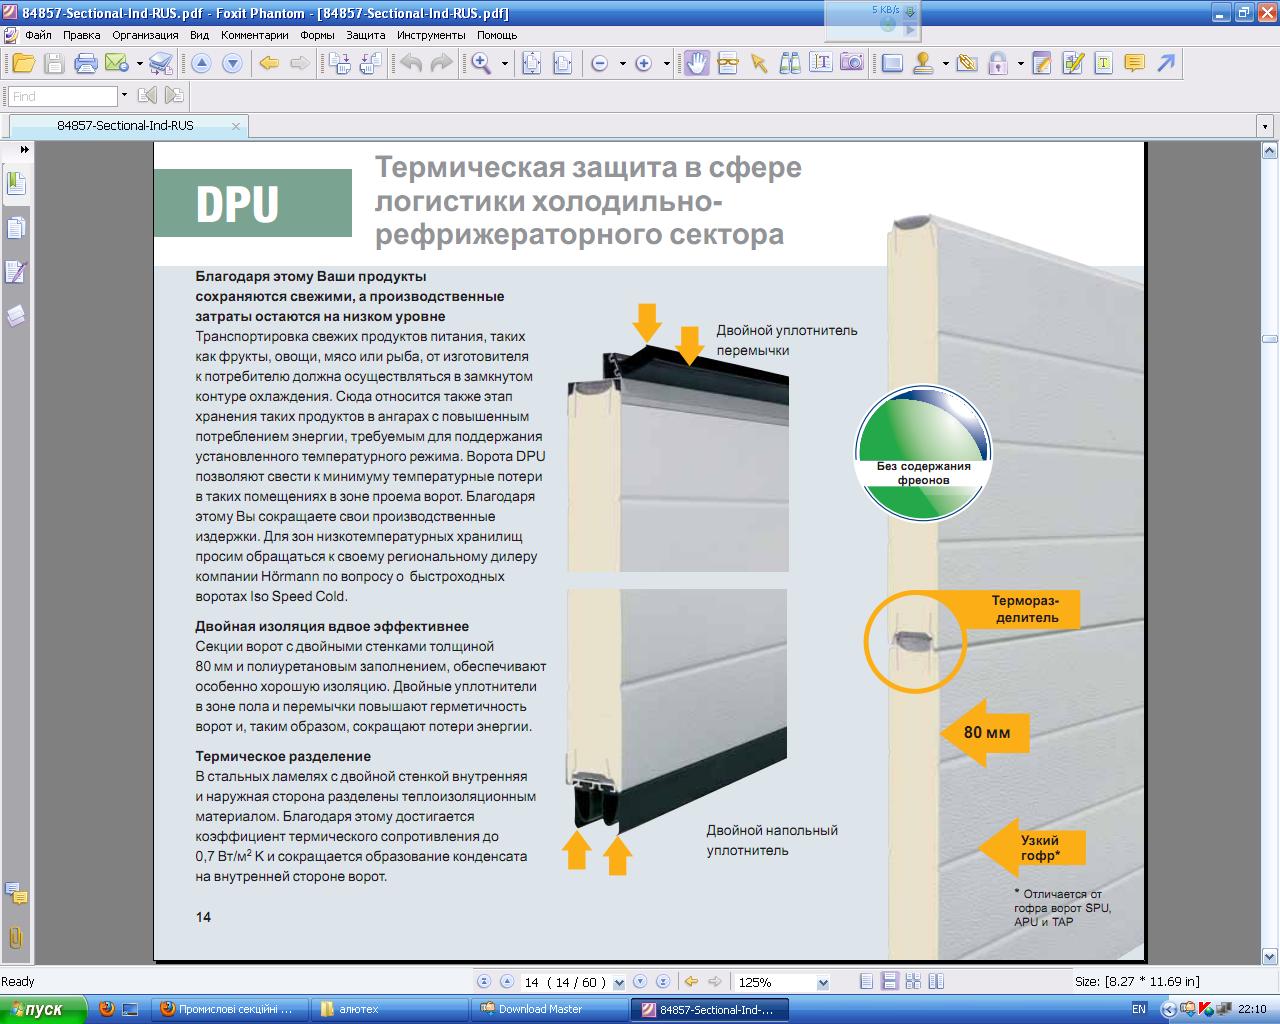
Task: Open the Bookmarks panel in sidebar
Action: coord(15,183)
